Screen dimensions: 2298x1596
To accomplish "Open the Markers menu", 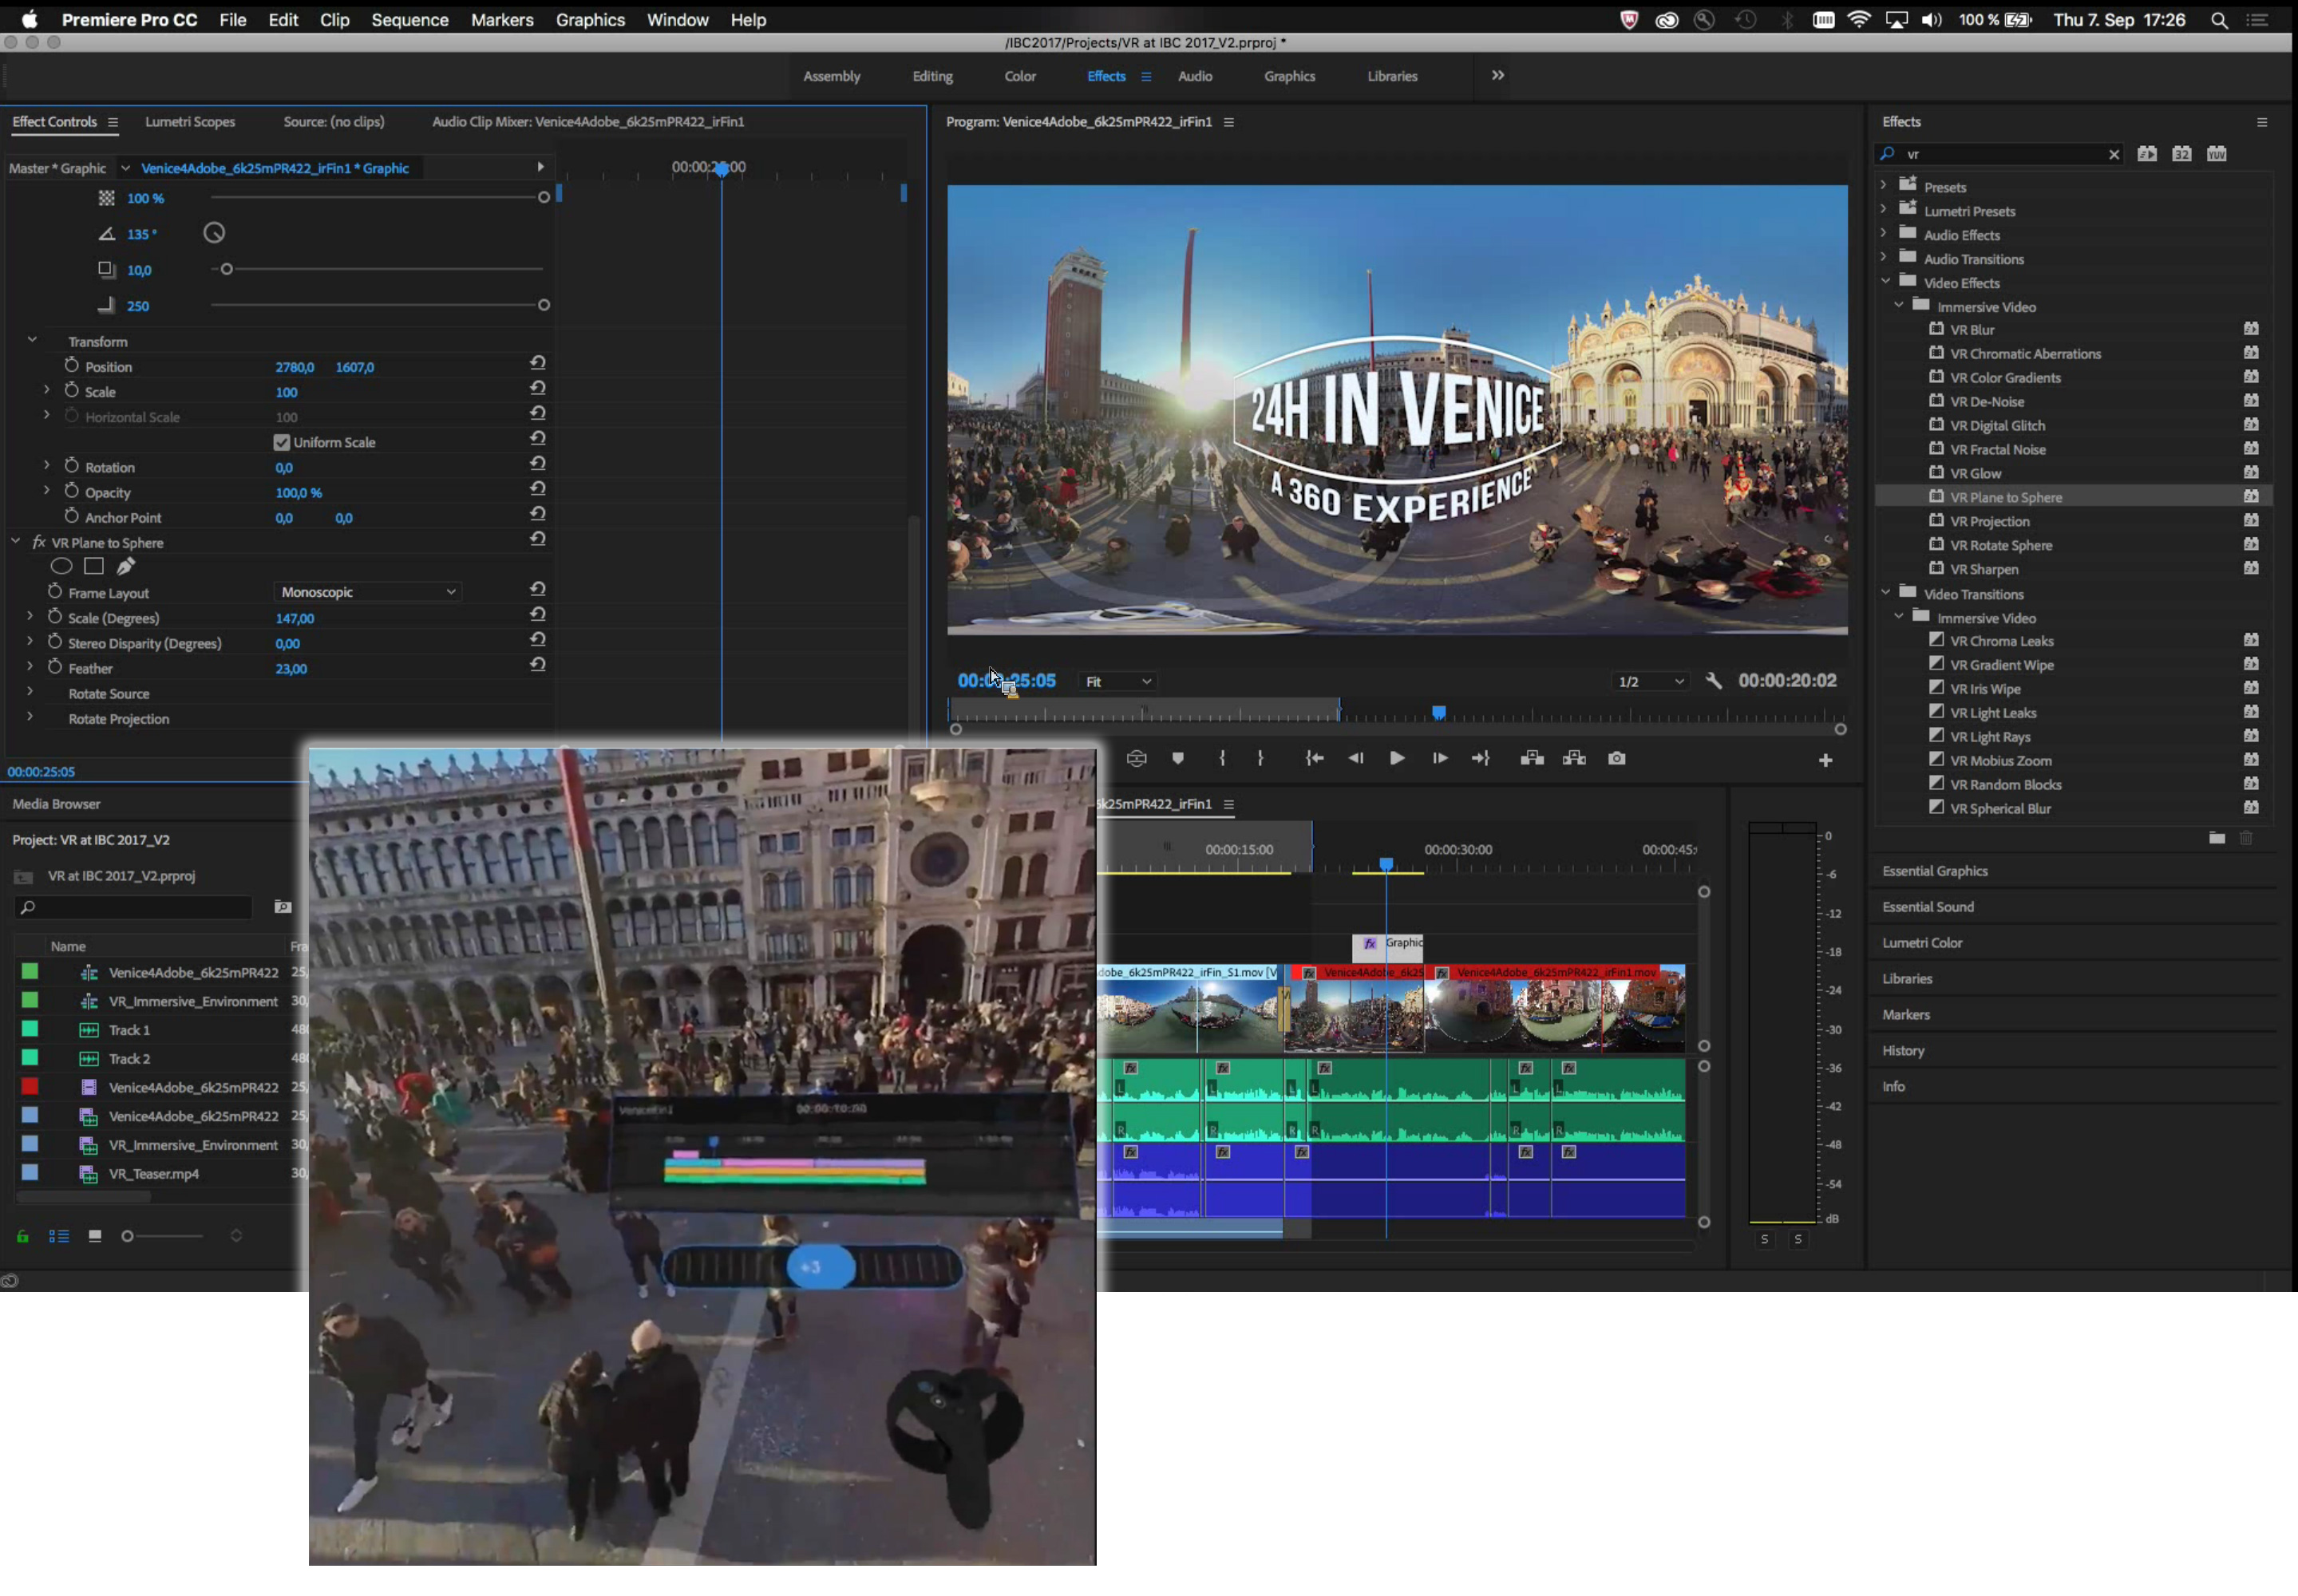I will click(502, 20).
